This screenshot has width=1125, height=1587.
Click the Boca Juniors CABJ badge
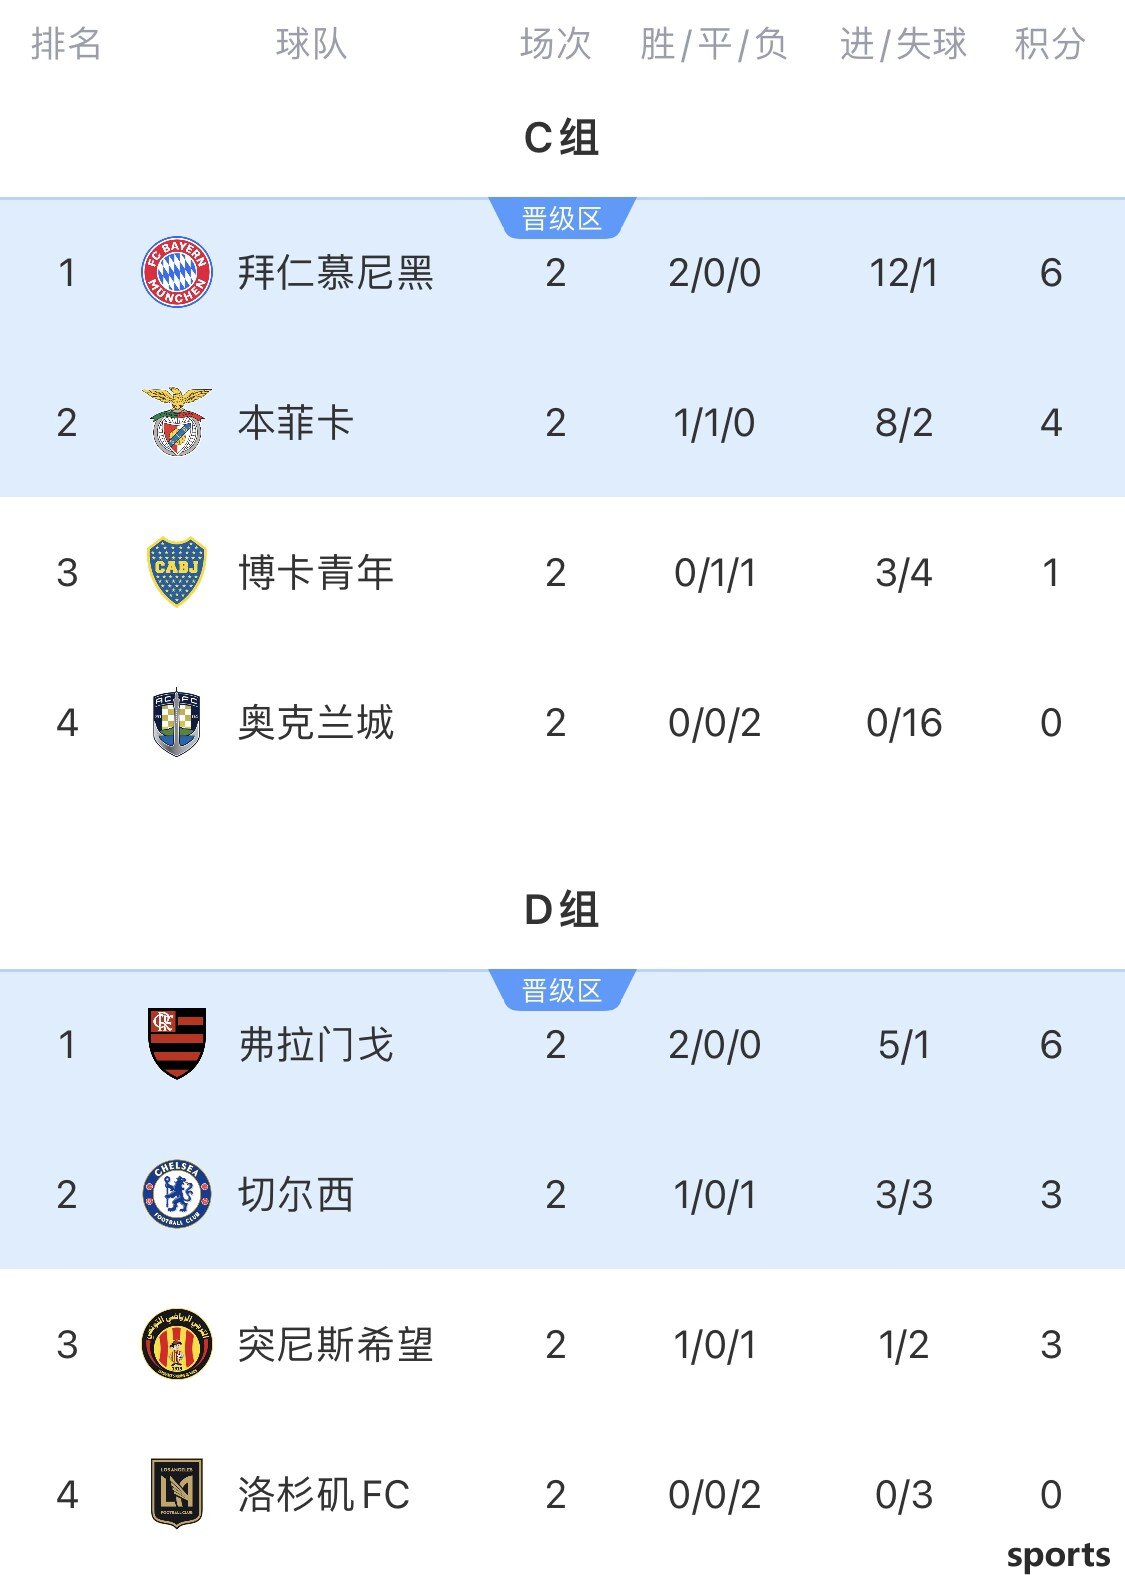pos(177,572)
